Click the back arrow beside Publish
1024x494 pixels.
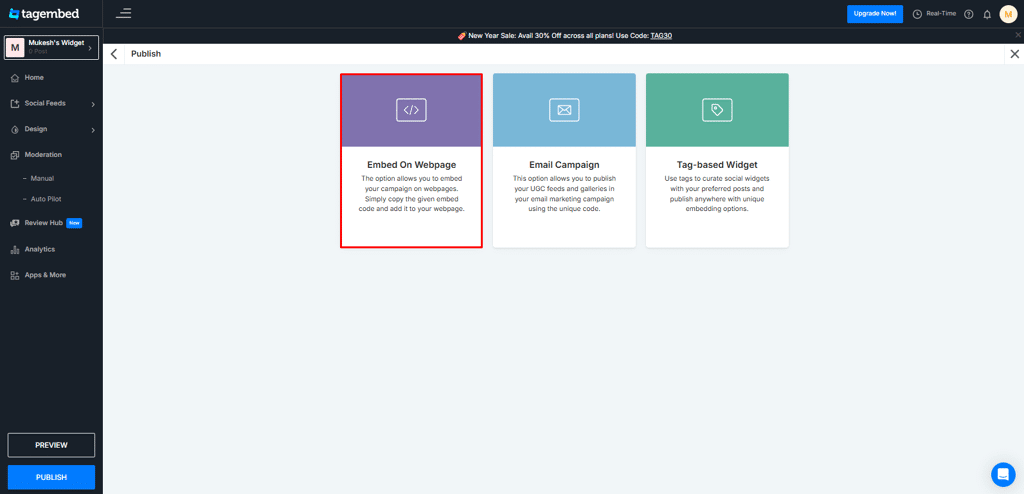pos(114,54)
